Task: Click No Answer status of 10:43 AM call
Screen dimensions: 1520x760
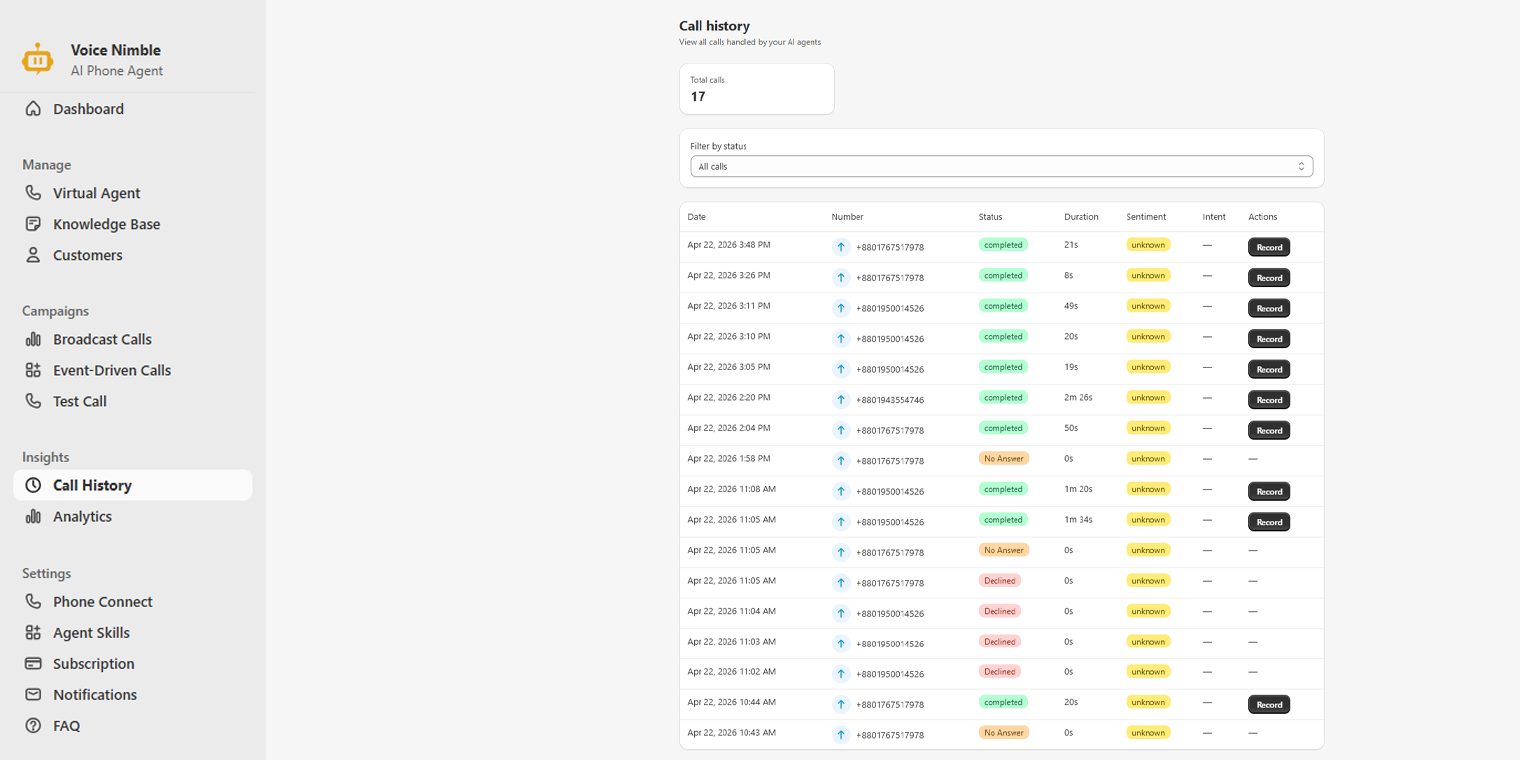Action: point(1004,733)
